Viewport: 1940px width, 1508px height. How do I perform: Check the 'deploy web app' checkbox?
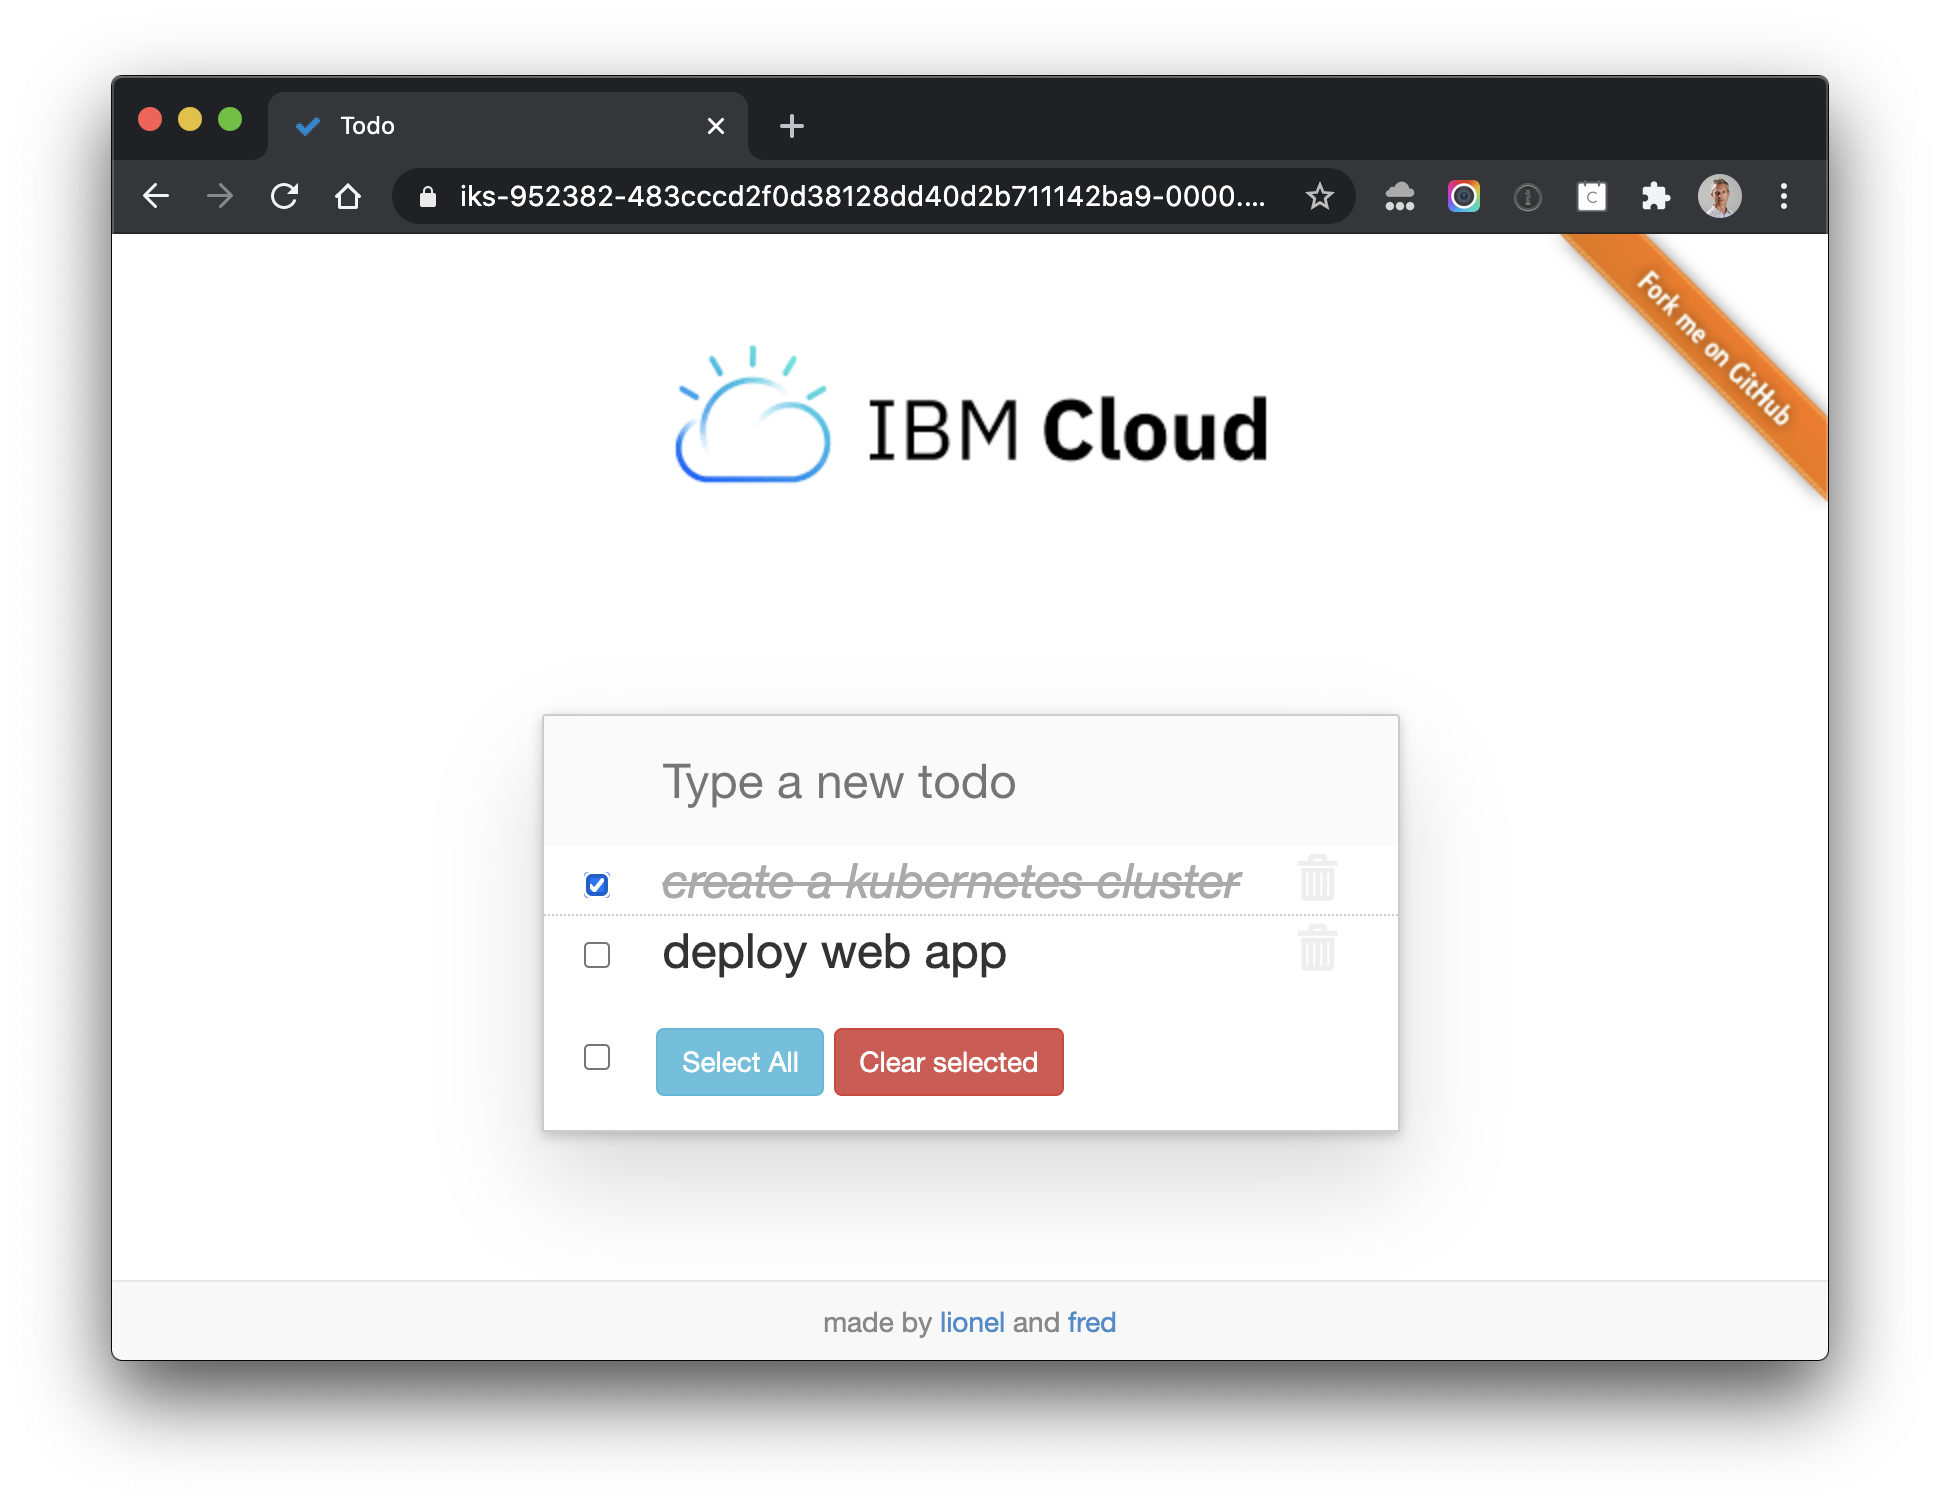tap(597, 955)
